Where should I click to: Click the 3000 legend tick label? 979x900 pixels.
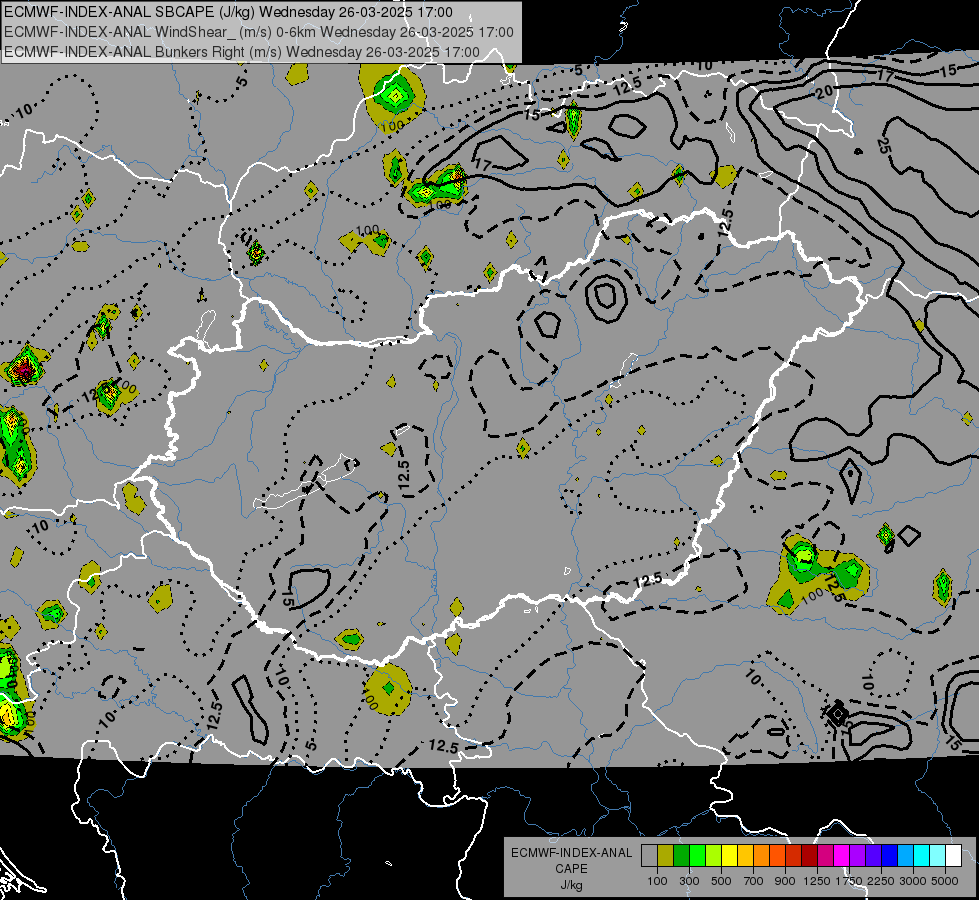coord(913,881)
